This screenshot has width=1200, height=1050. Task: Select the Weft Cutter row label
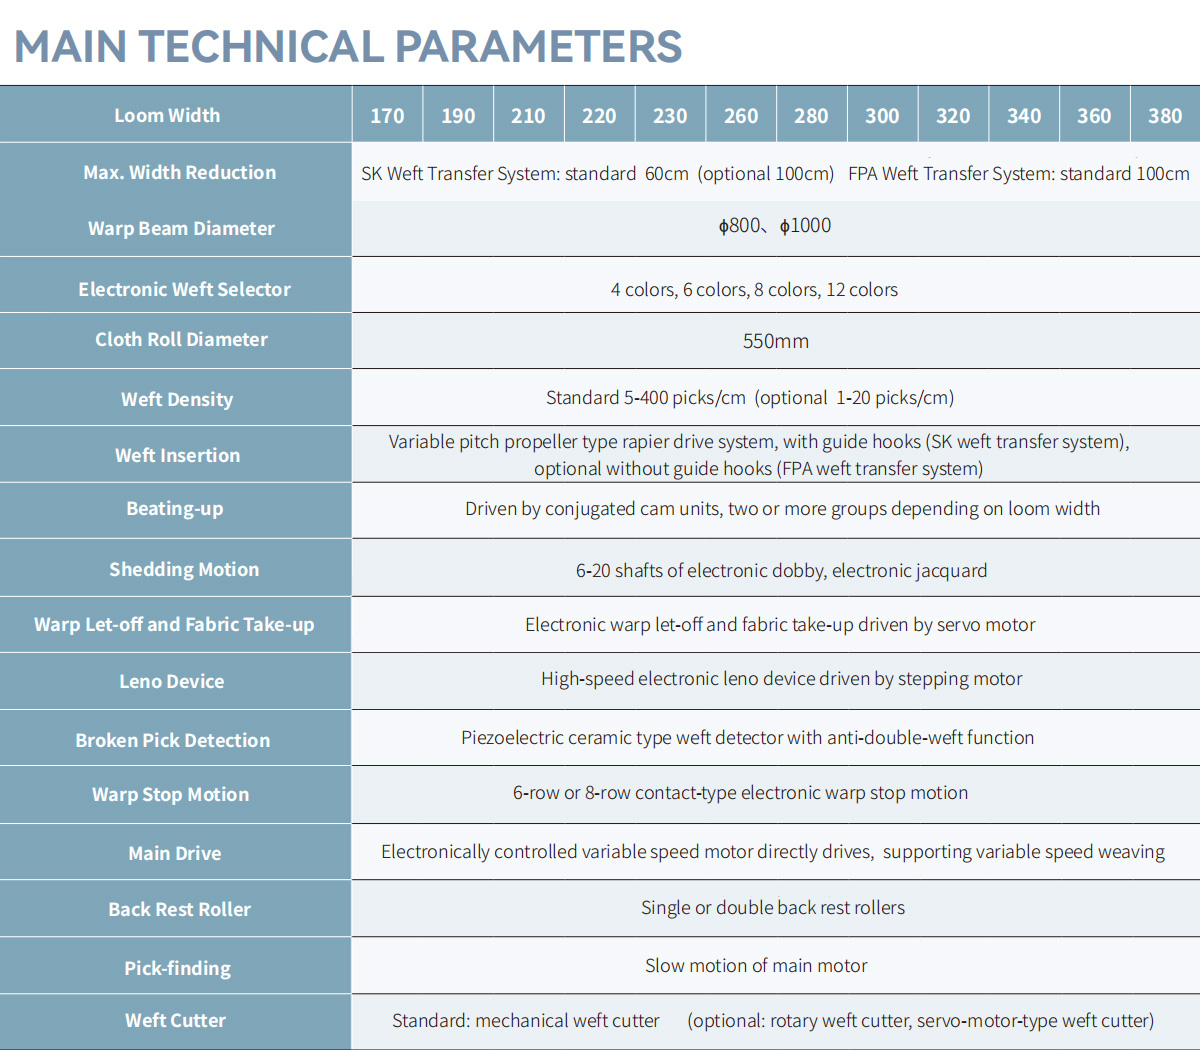pyautogui.click(x=175, y=1020)
